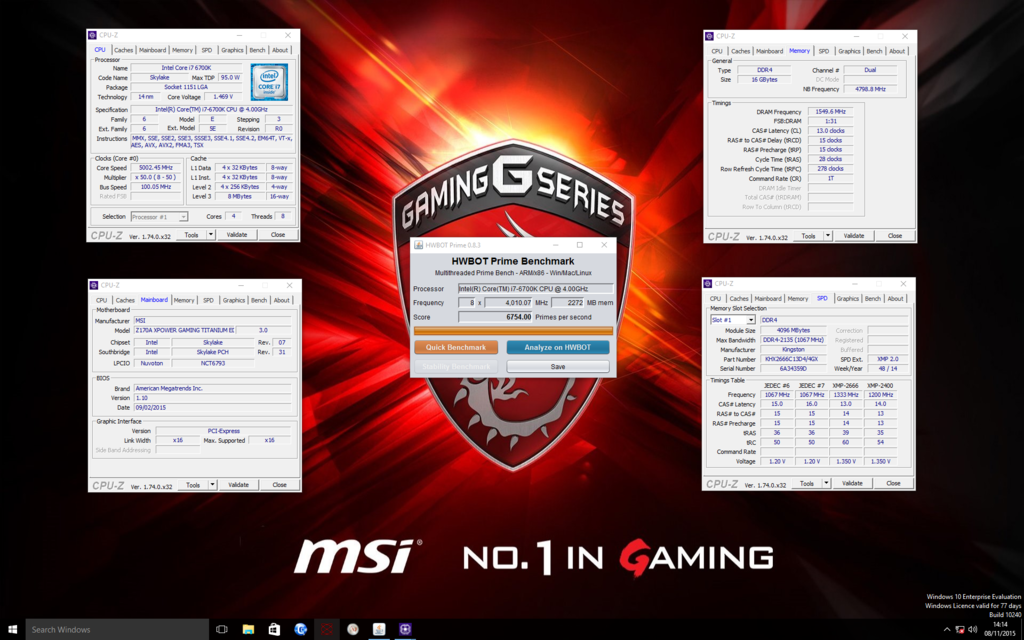
Task: Click the BIOS date 09/02/2015
Action: [x=212, y=408]
